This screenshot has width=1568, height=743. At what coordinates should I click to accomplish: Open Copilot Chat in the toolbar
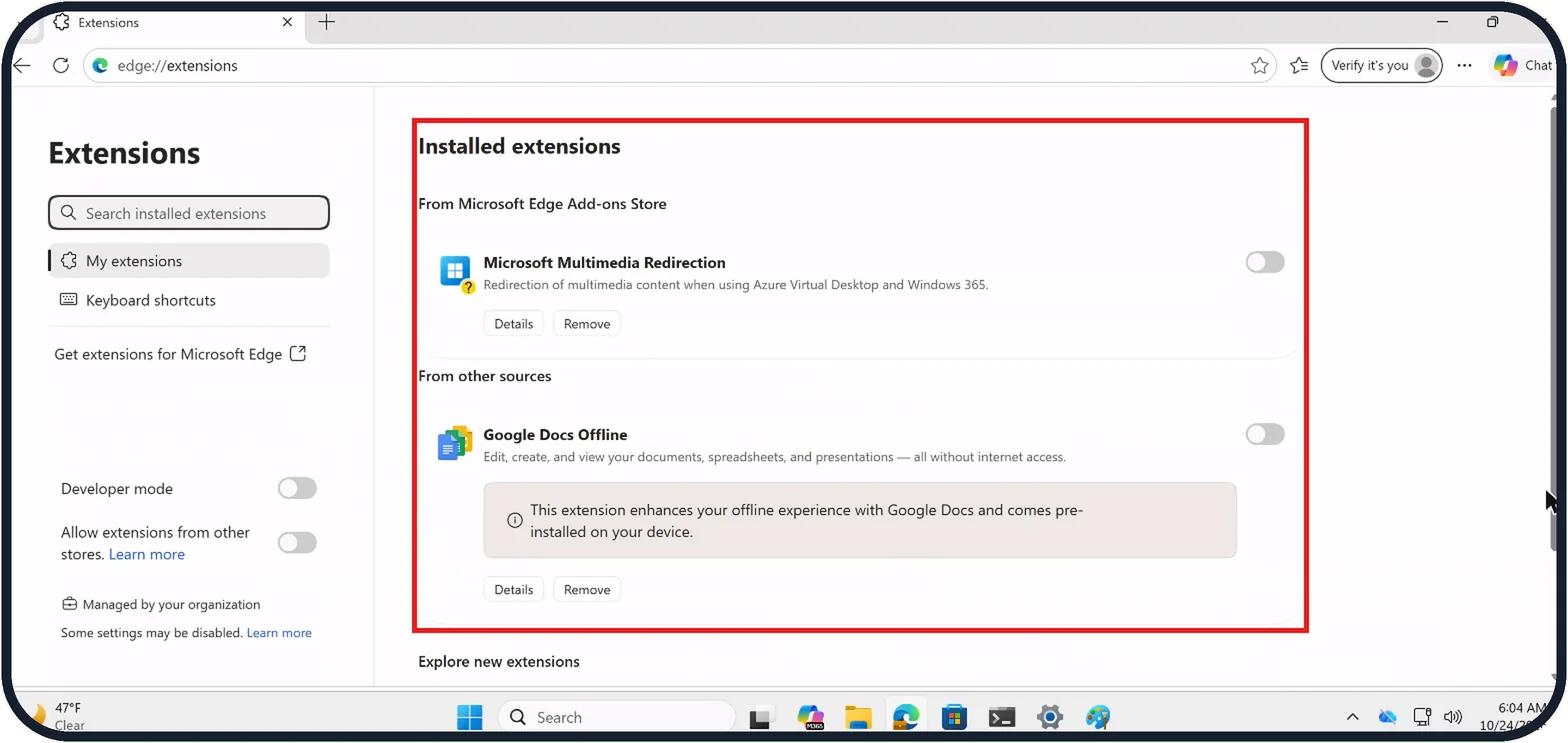pos(1523,66)
